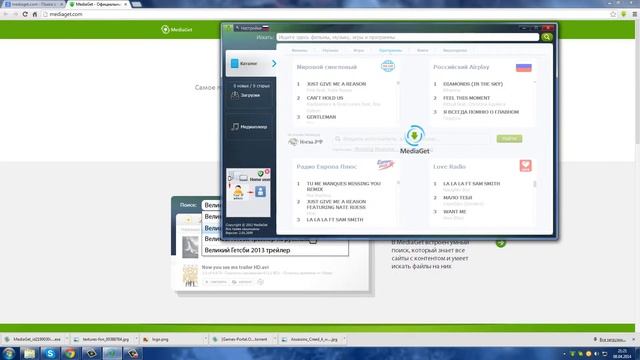
Task: Reload the mediaget.com page
Action: [x=25, y=14]
